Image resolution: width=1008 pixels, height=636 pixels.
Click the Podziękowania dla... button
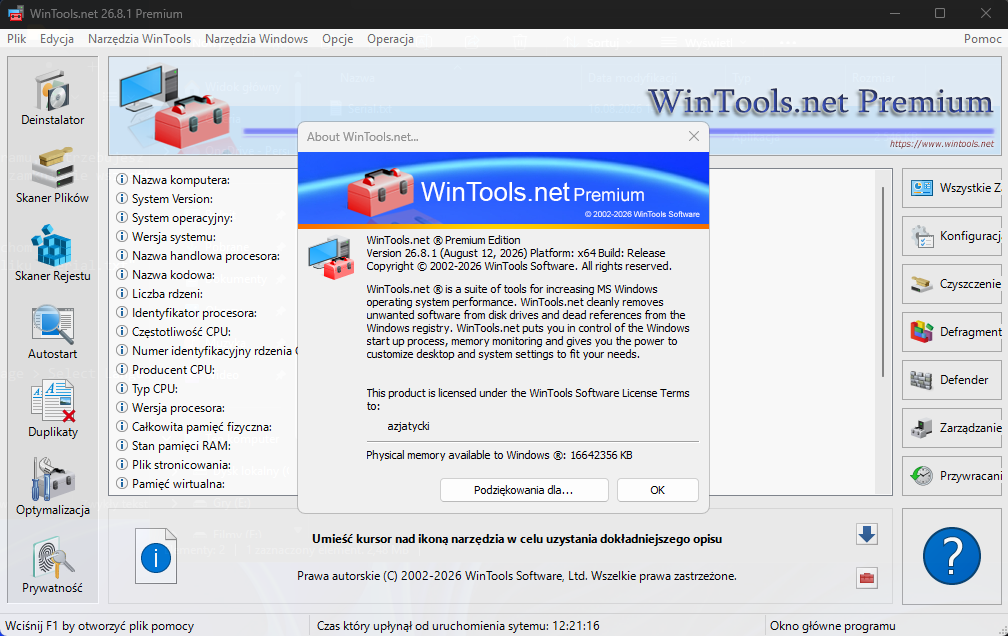tap(524, 490)
